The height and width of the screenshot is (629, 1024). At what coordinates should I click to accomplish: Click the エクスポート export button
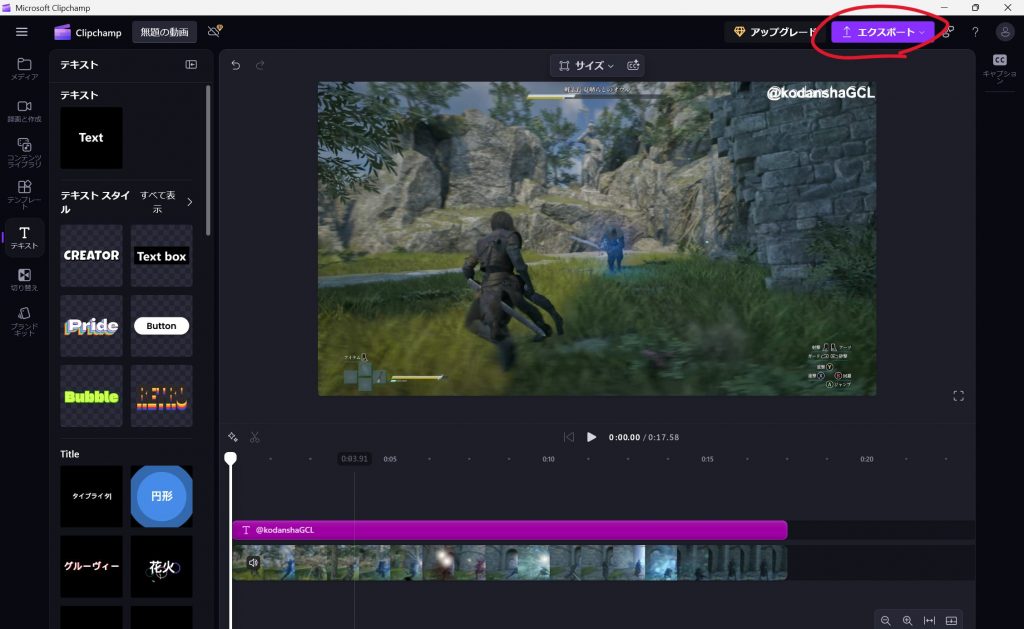pyautogui.click(x=882, y=32)
